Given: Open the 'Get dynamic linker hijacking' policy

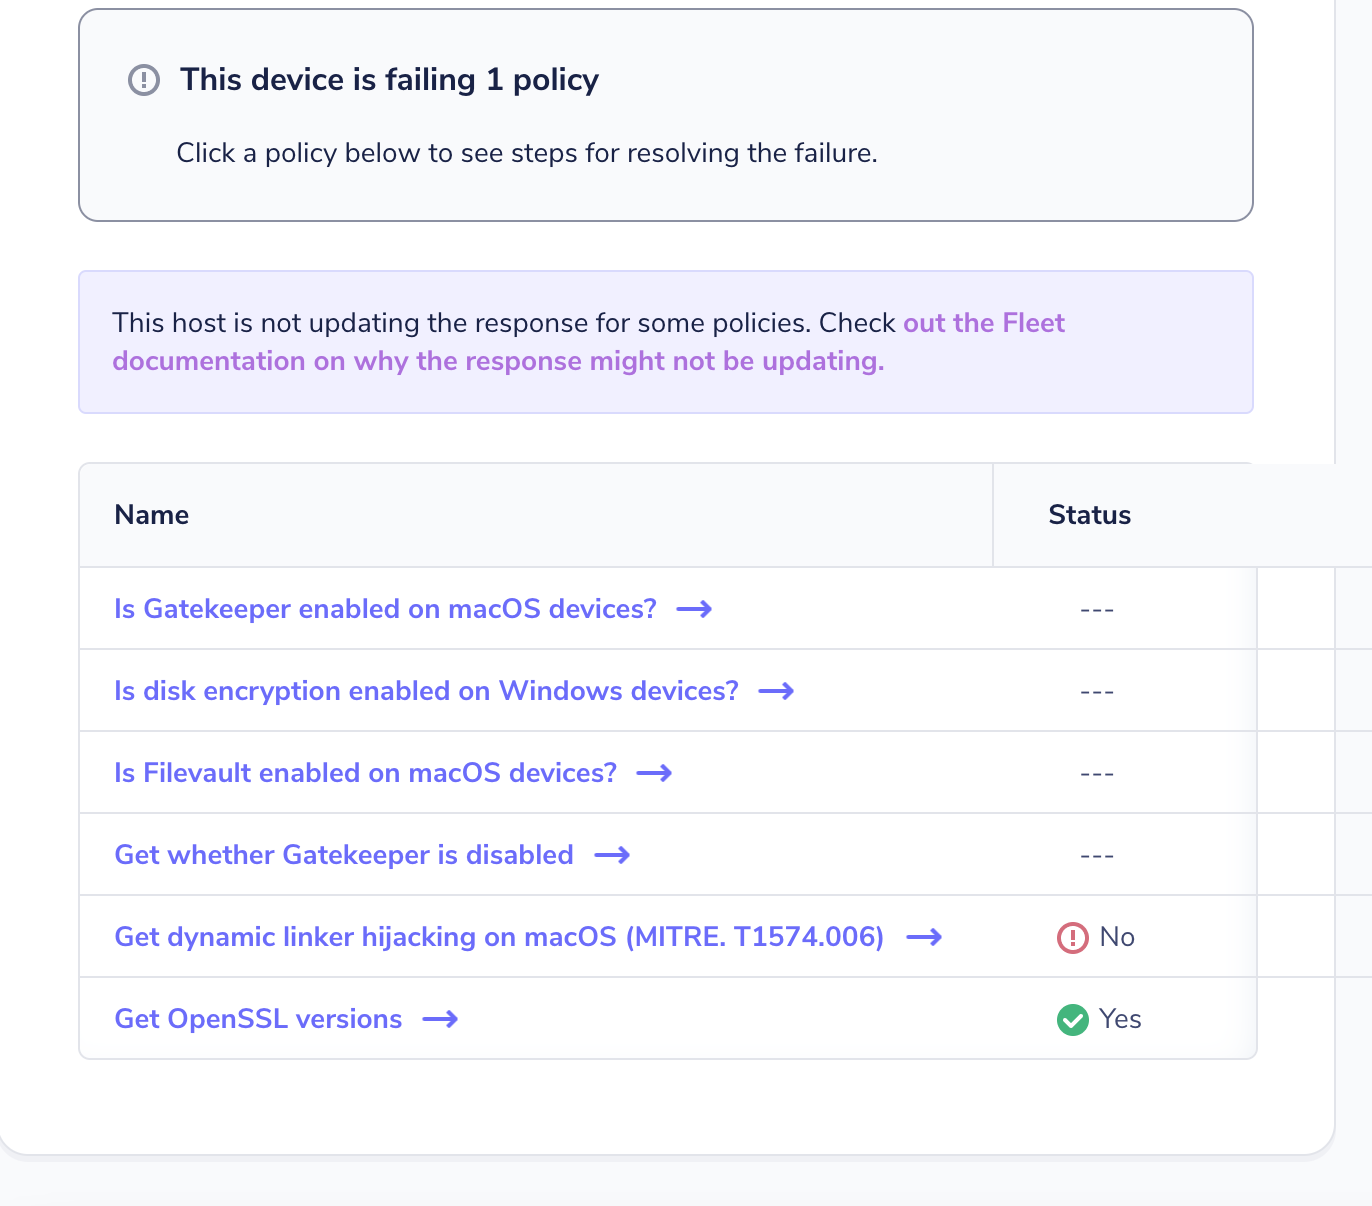Looking at the screenshot, I should (498, 937).
